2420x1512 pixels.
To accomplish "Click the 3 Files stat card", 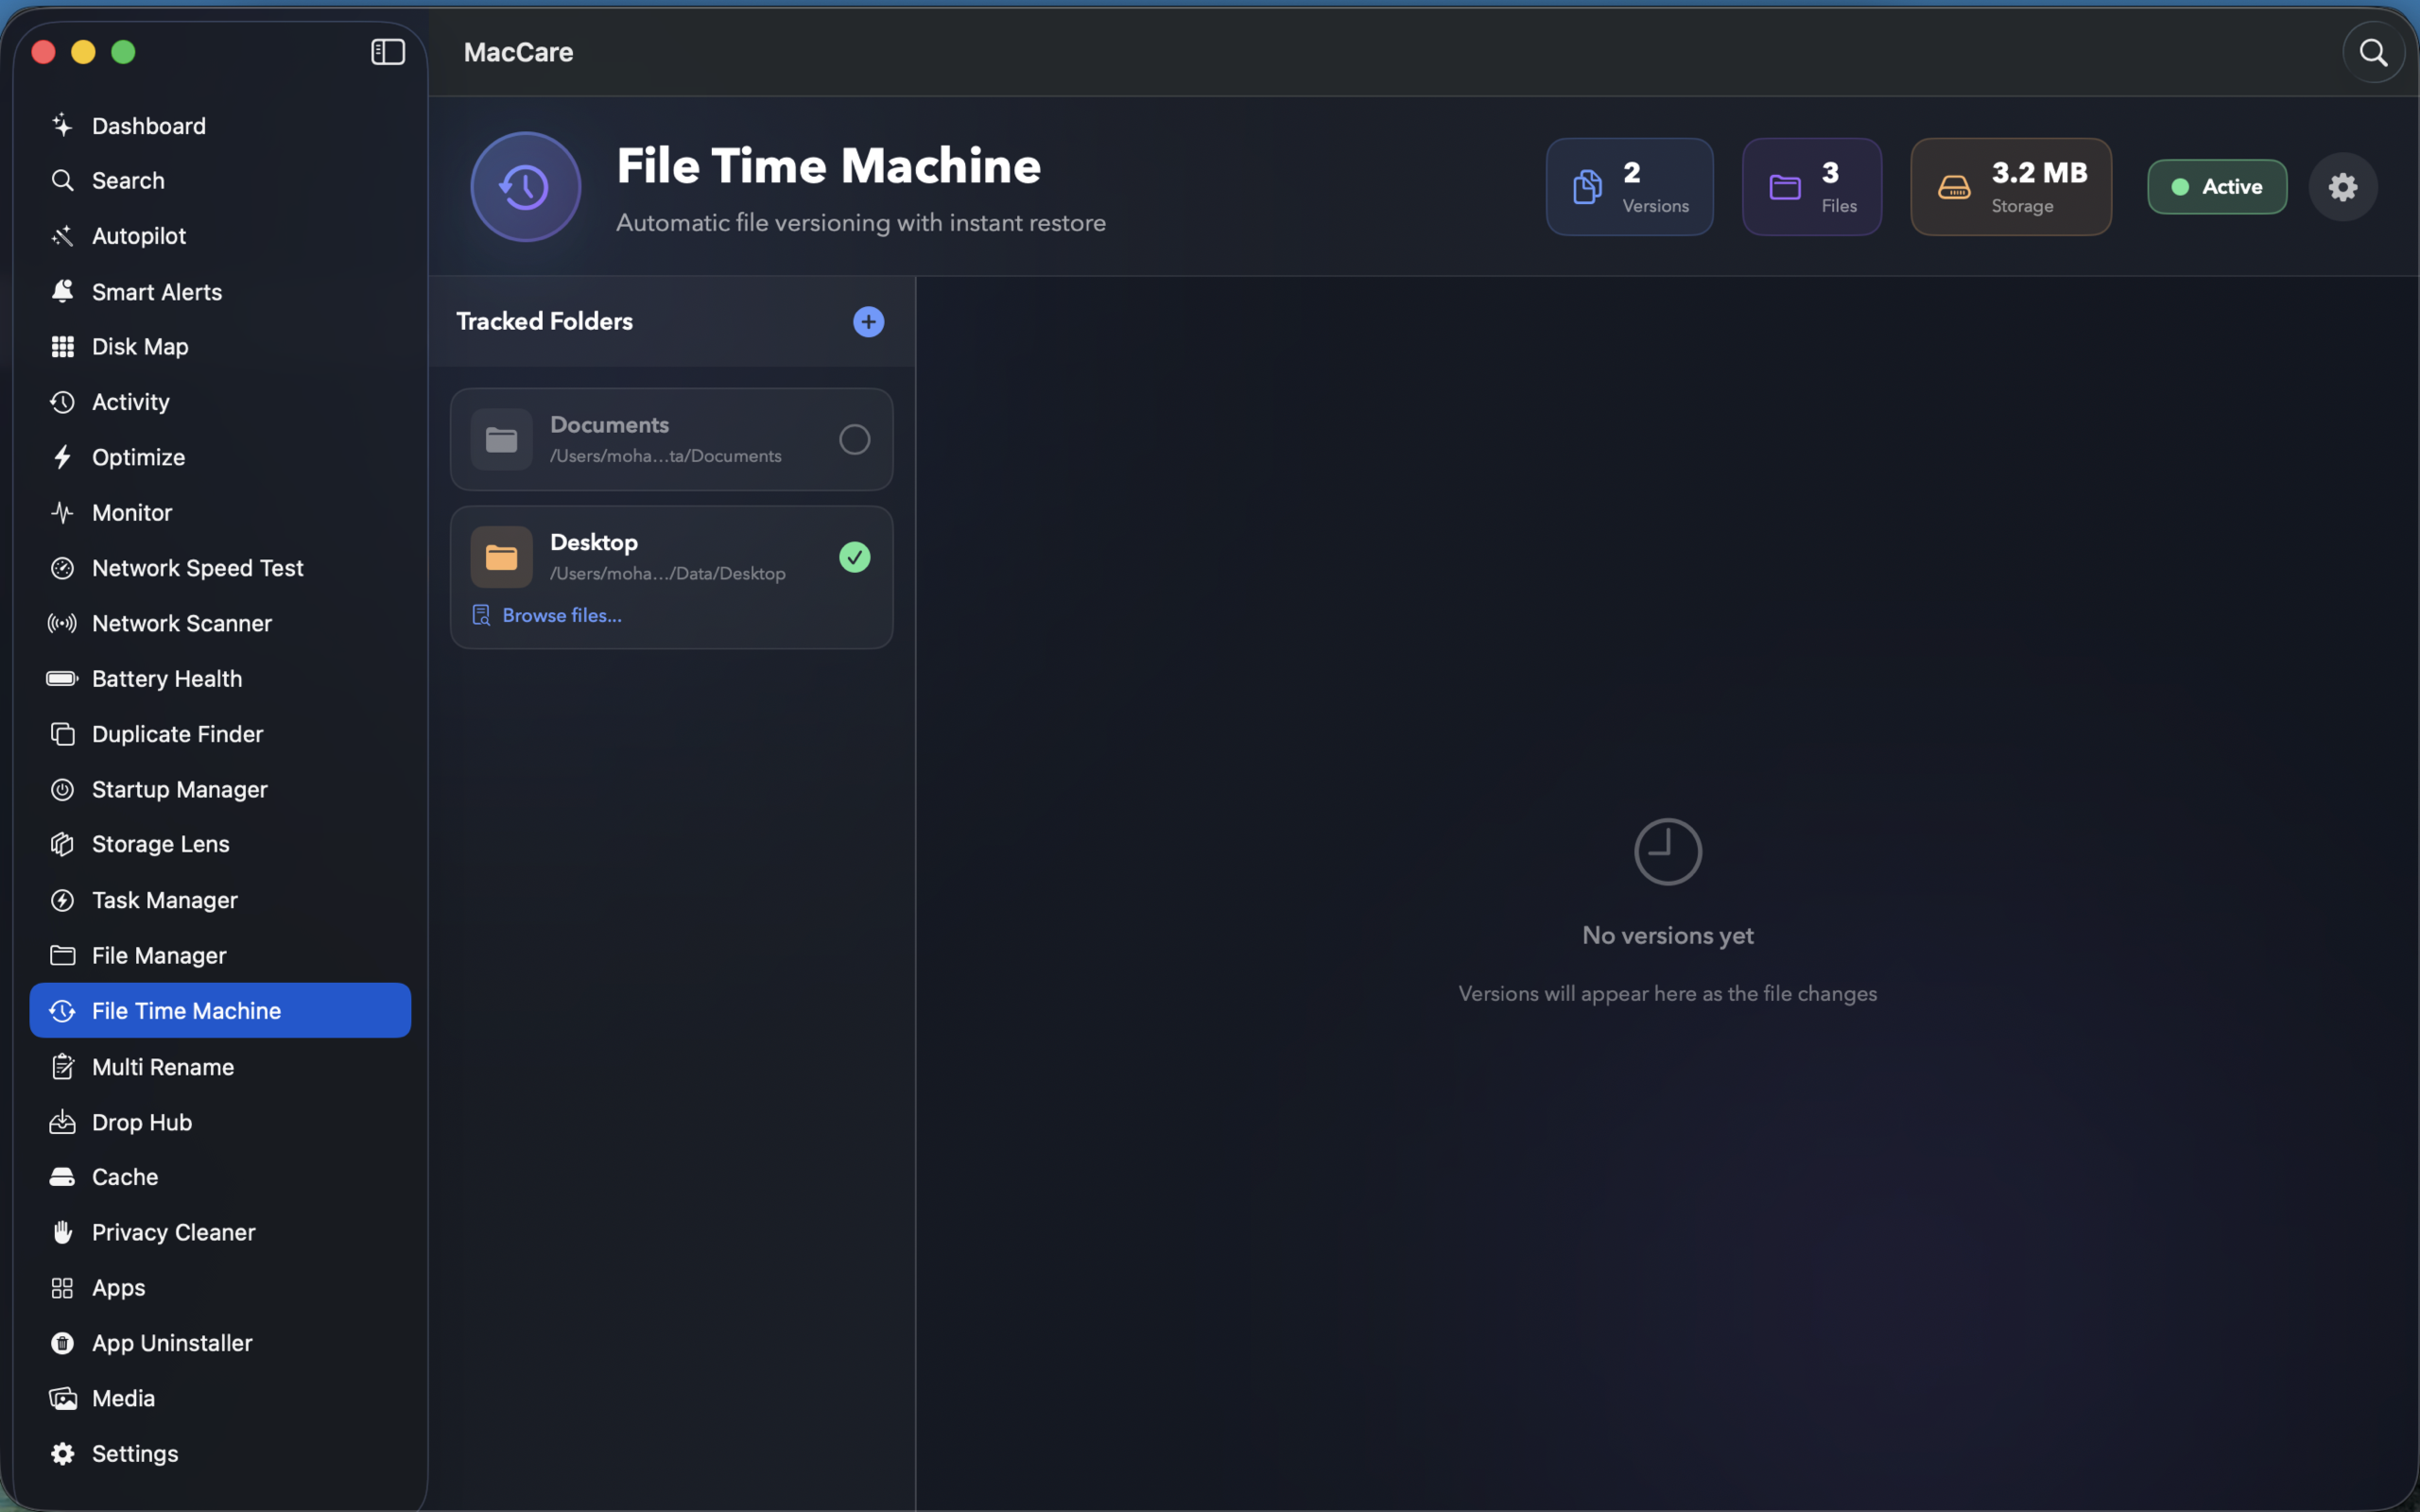I will click(x=1811, y=187).
